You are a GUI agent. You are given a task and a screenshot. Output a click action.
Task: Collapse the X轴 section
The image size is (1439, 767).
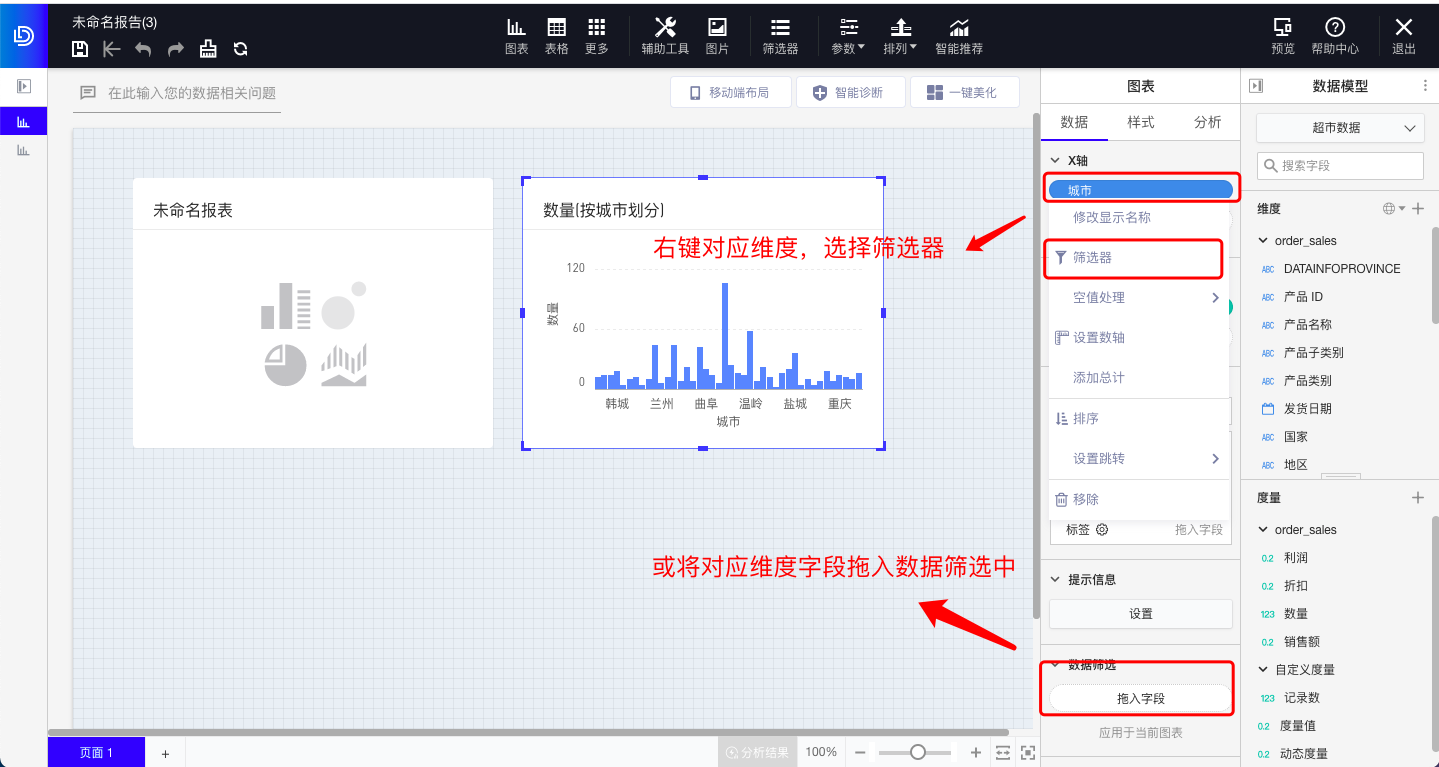[1056, 160]
